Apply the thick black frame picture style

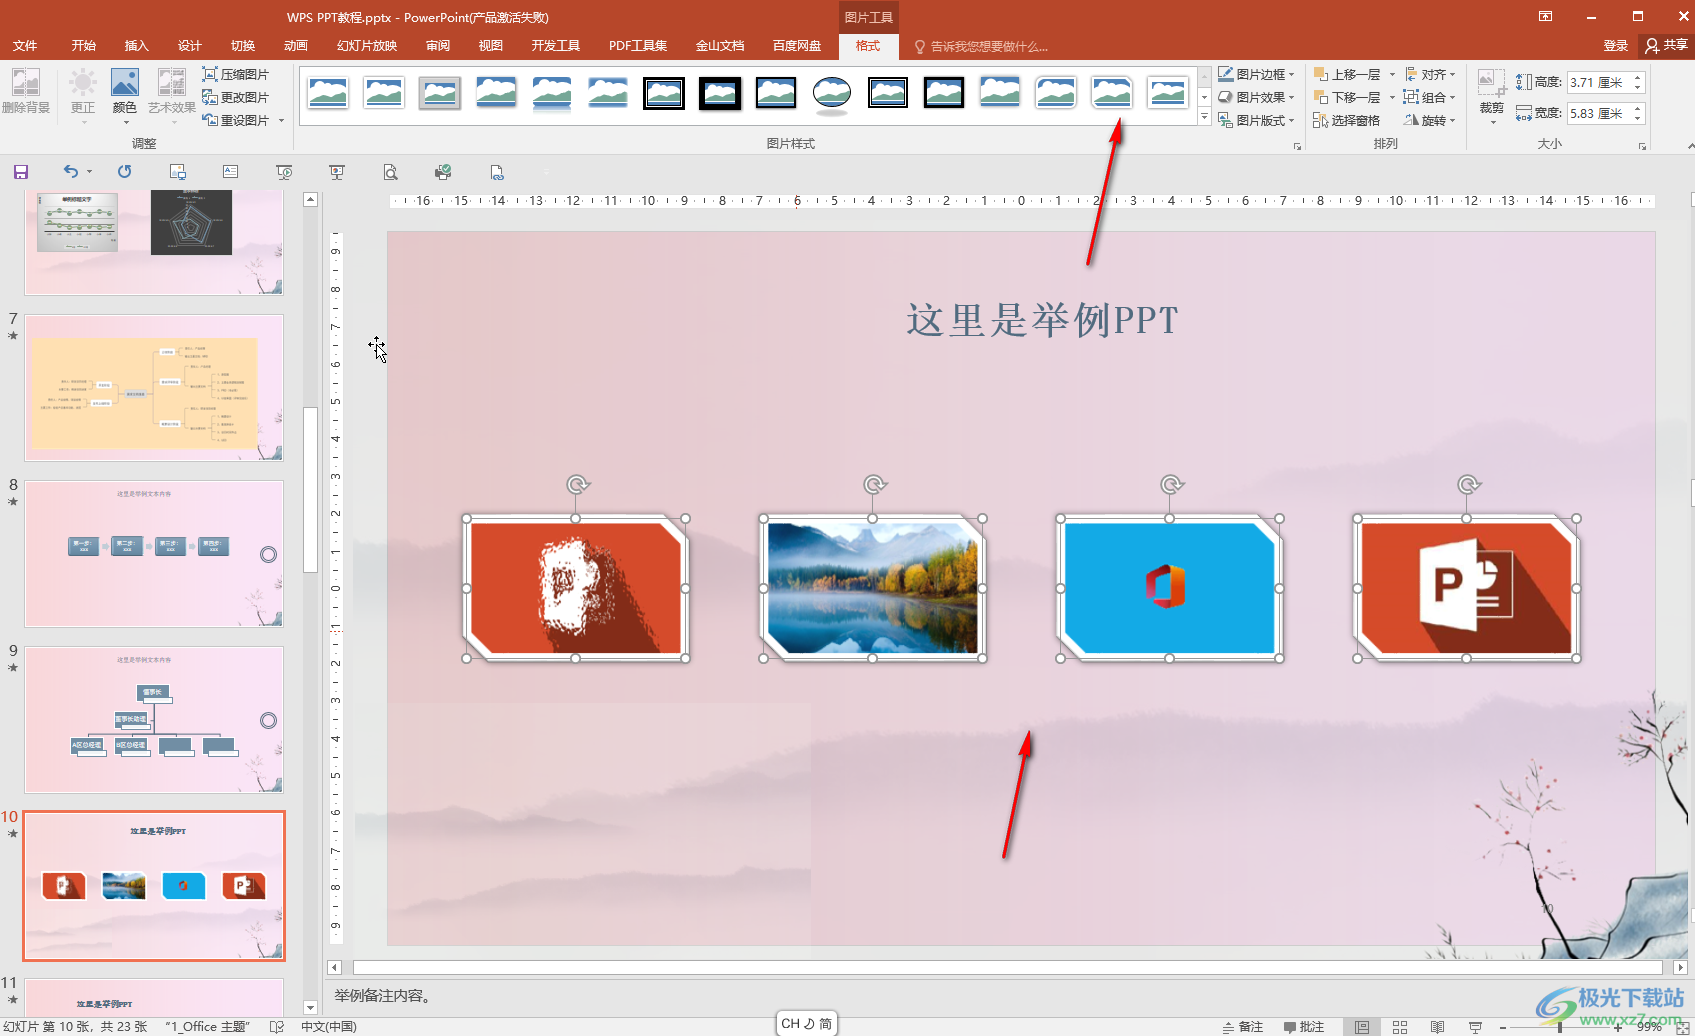[720, 93]
